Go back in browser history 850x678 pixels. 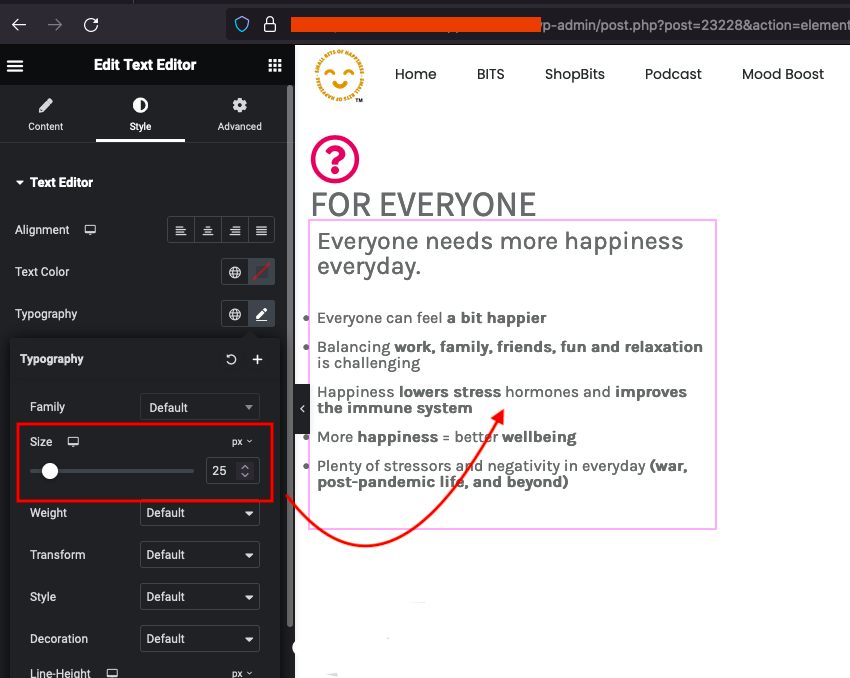pos(19,24)
